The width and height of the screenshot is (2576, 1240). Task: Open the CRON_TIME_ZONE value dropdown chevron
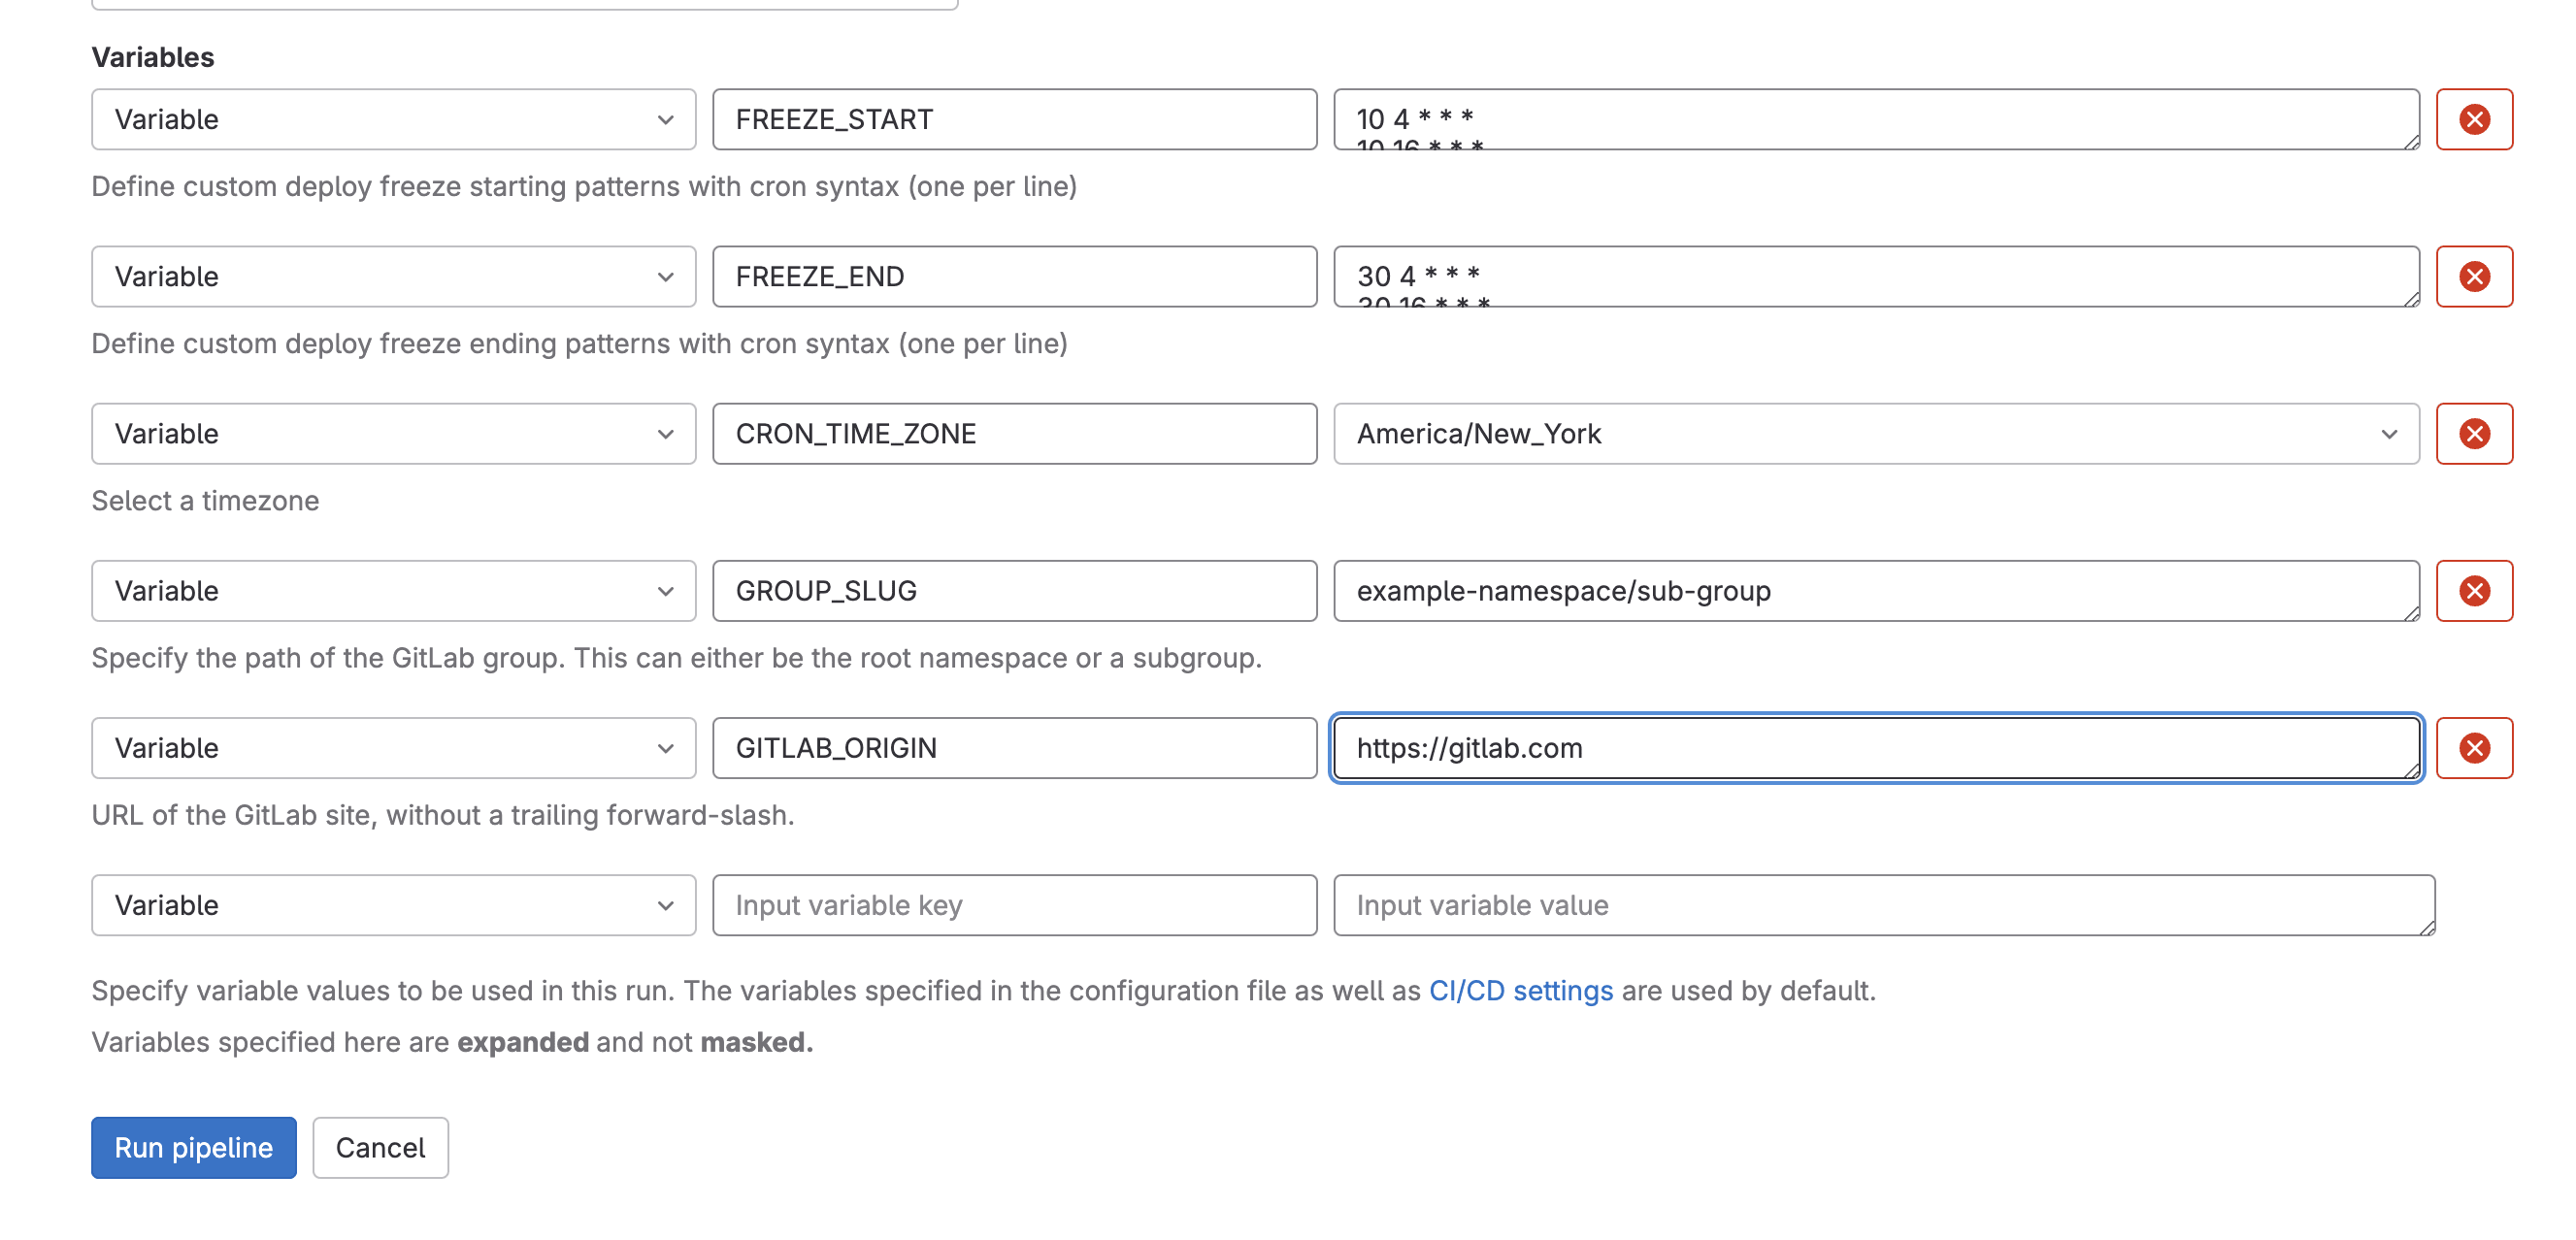2390,433
